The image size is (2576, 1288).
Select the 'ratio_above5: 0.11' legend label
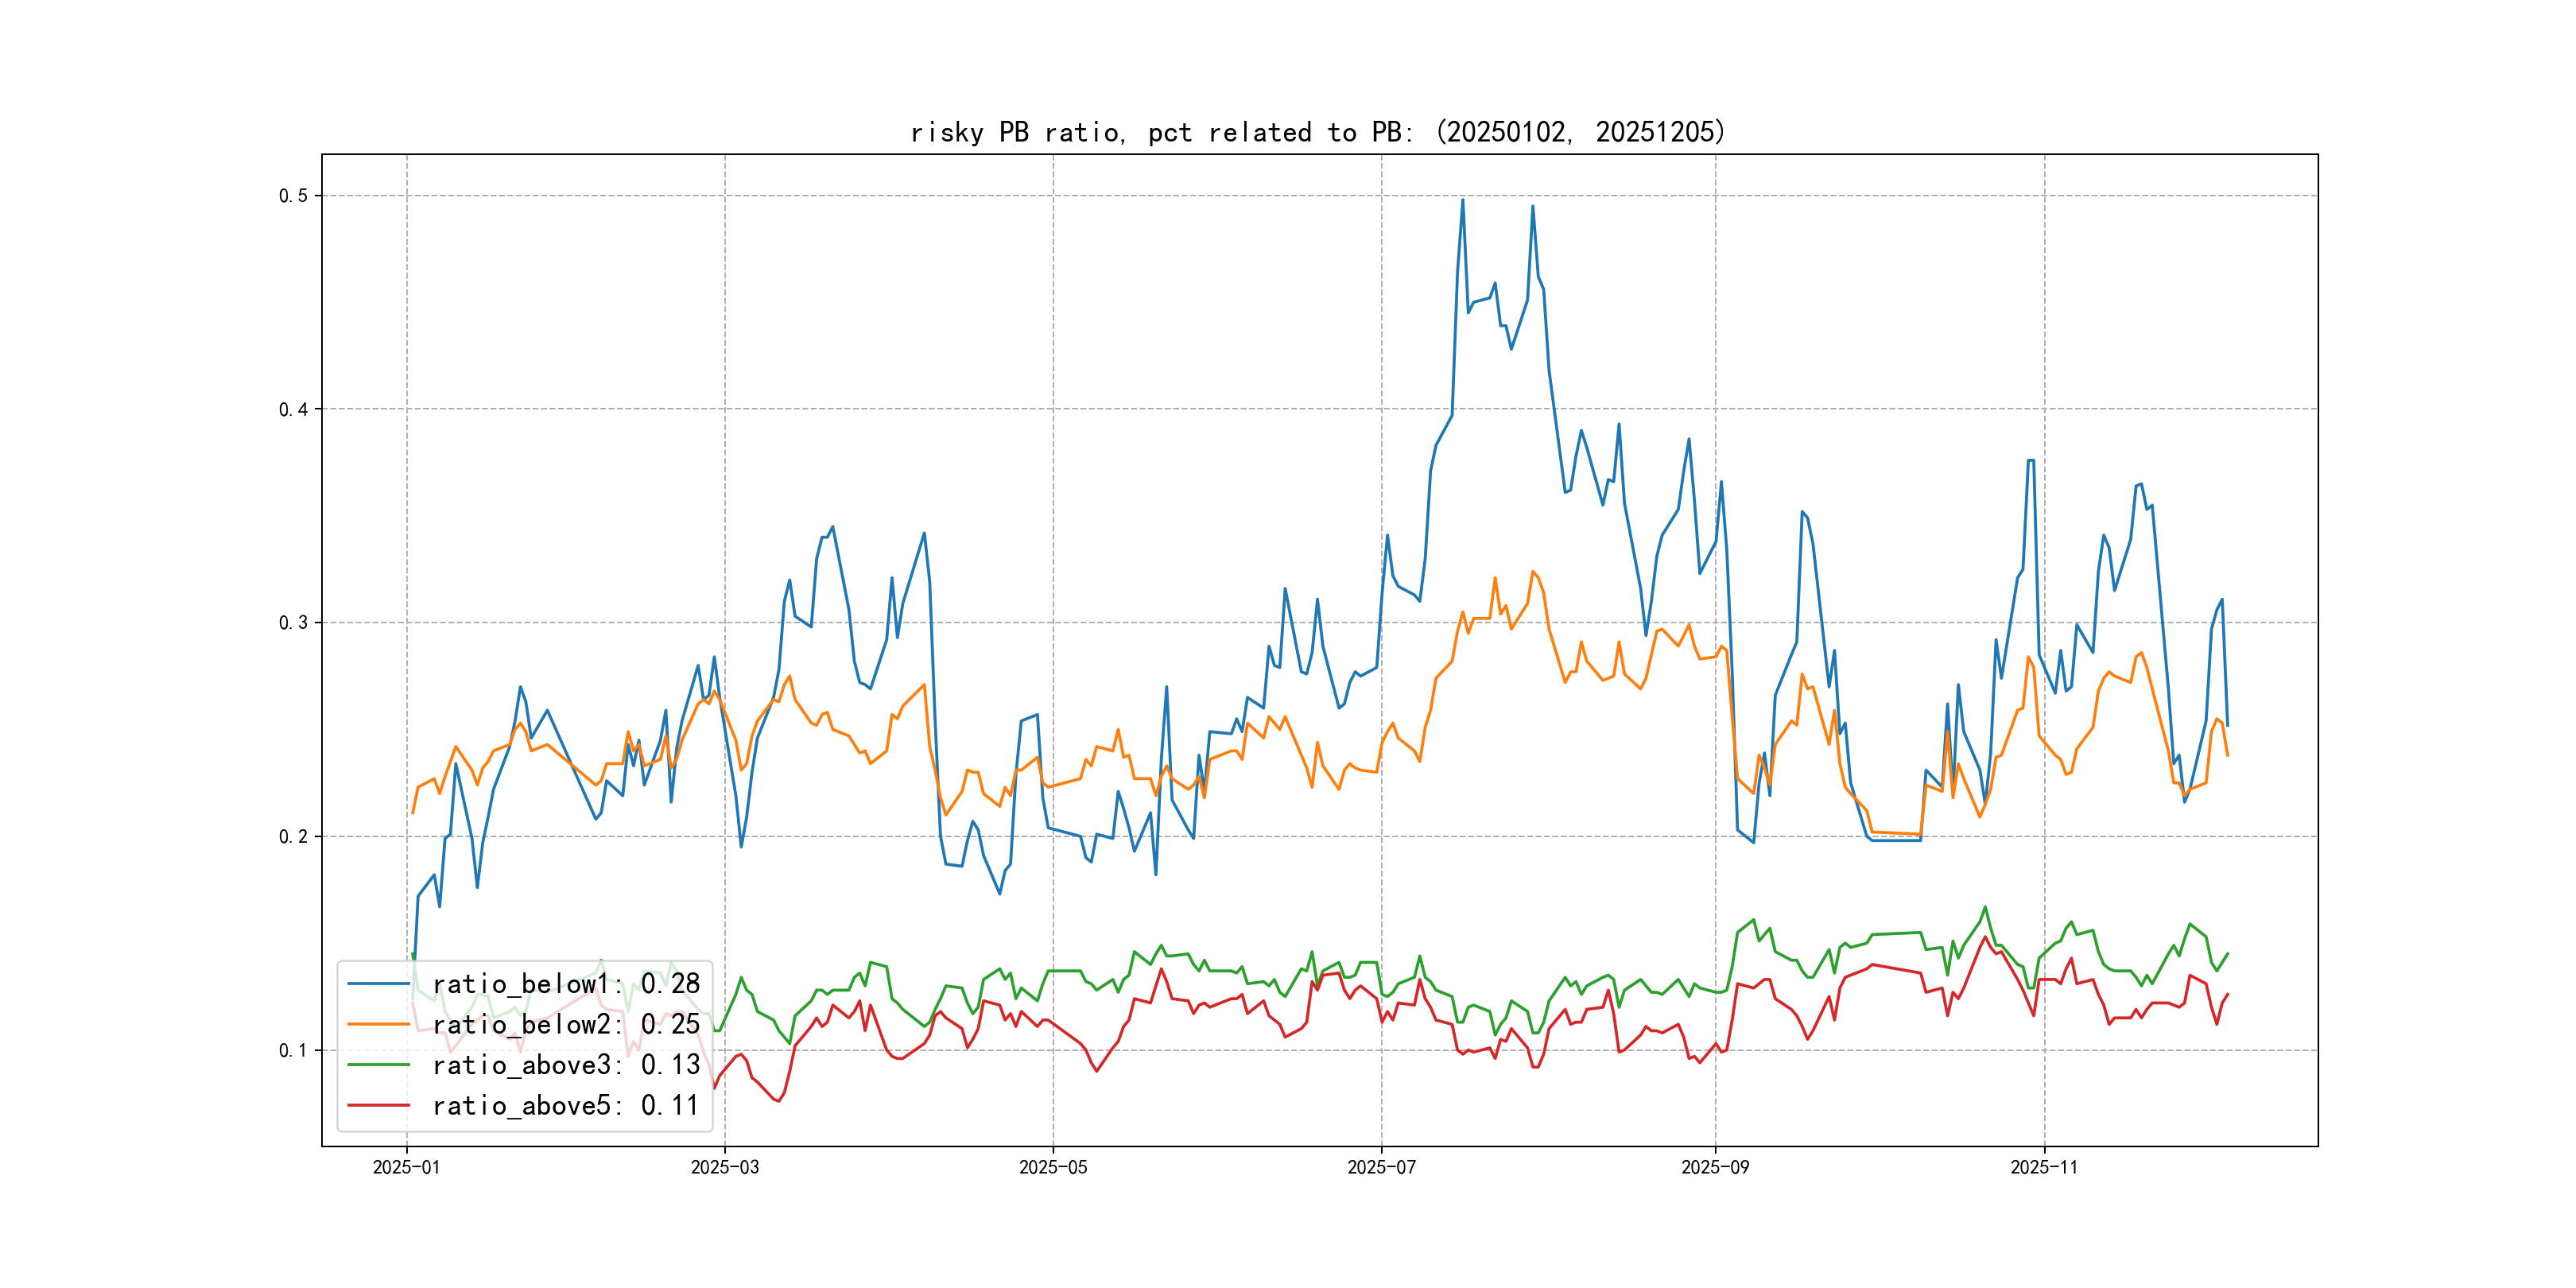tap(566, 1105)
